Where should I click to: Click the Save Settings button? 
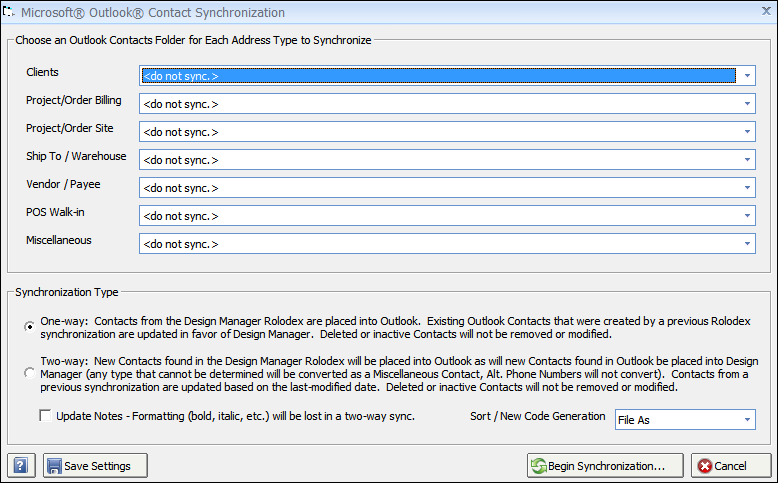pos(95,466)
